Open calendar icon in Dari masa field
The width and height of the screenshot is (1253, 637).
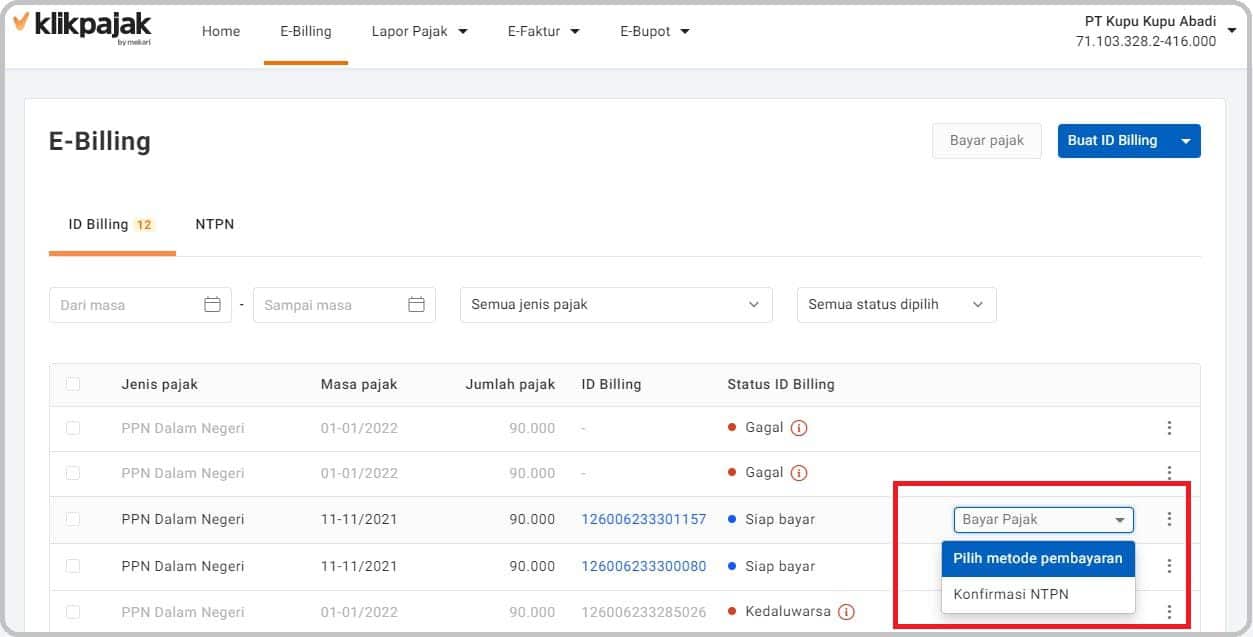[x=212, y=305]
